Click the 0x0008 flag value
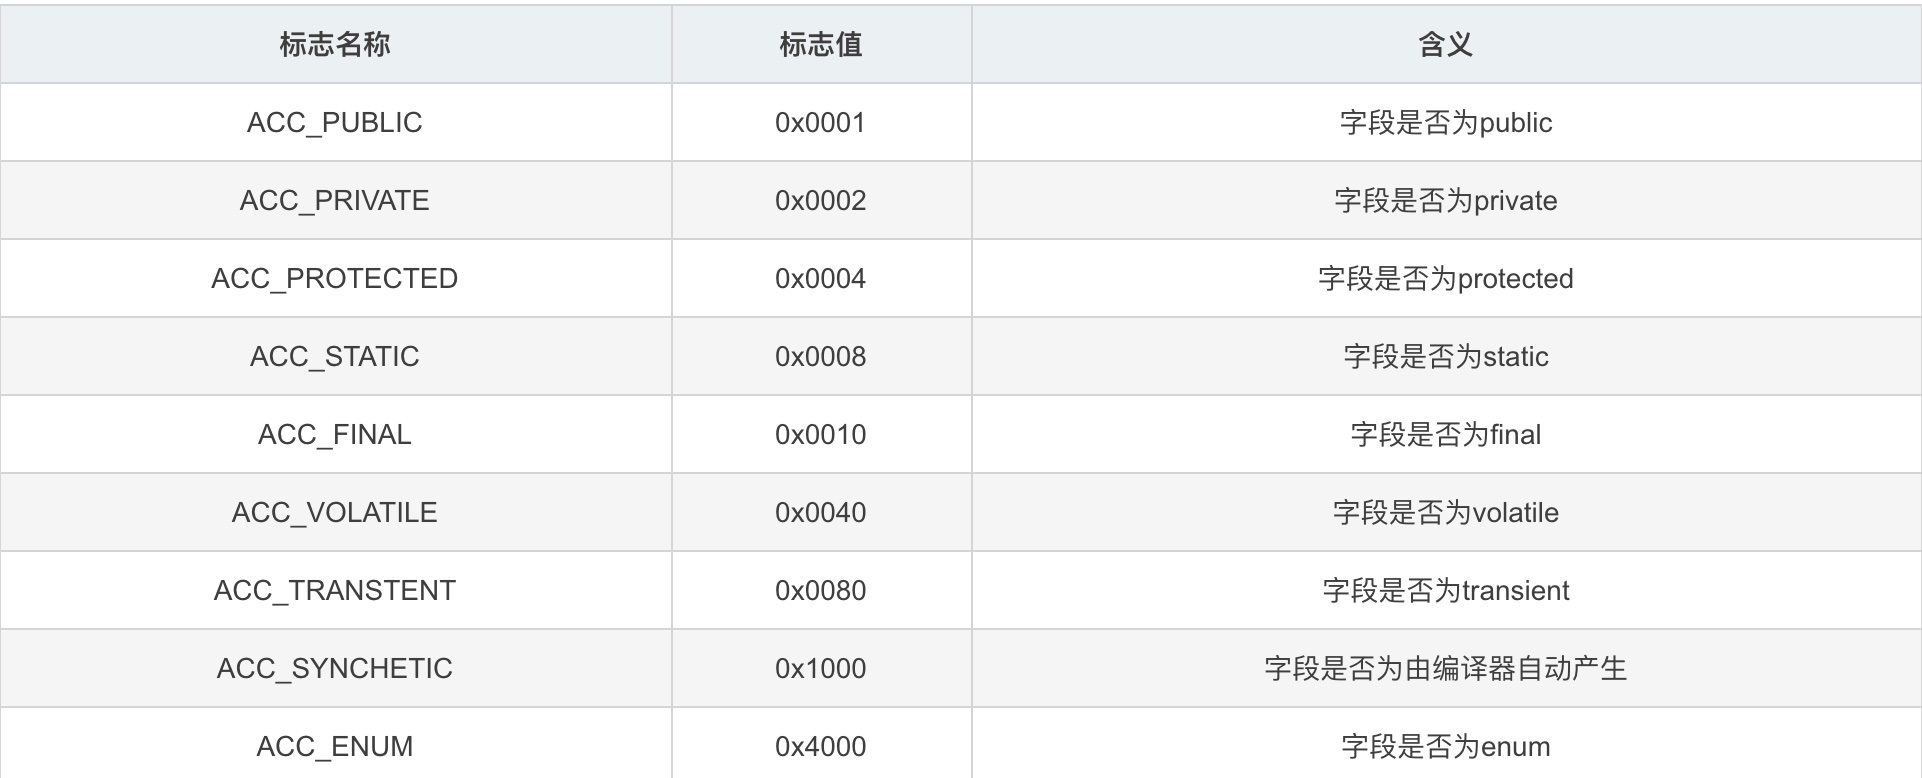1922x778 pixels. (821, 356)
